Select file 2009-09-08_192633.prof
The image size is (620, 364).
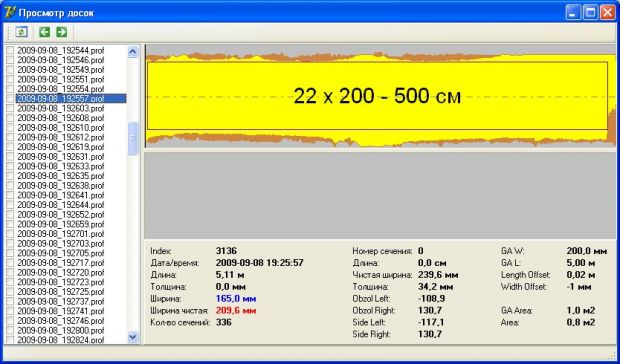61,166
